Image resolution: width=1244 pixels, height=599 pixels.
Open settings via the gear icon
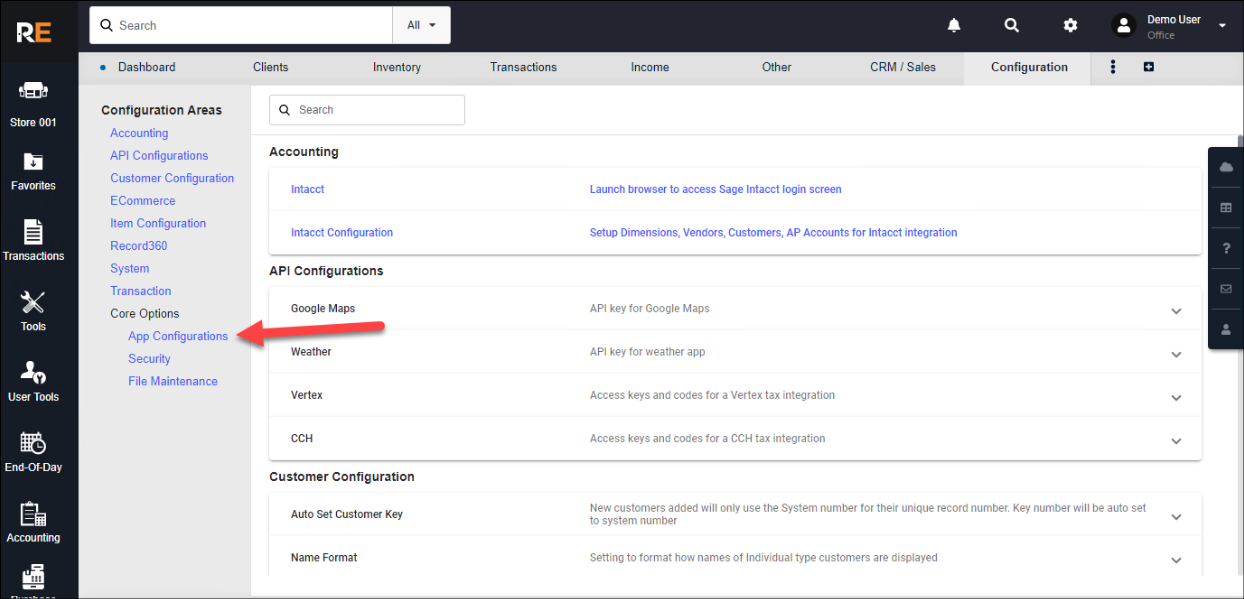pos(1070,25)
